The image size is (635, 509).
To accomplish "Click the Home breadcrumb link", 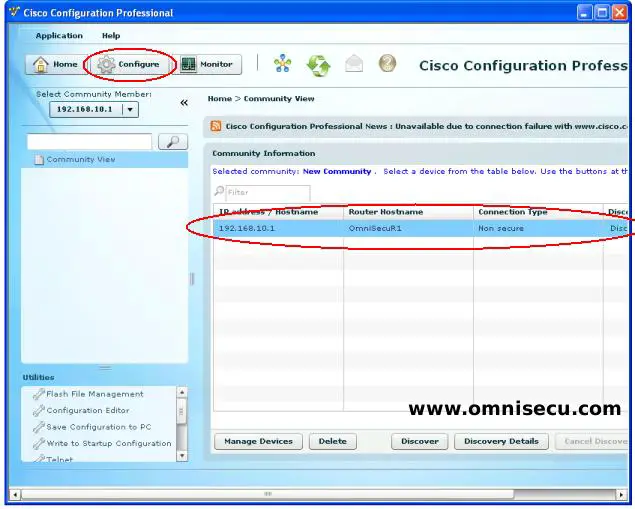I will pyautogui.click(x=220, y=99).
